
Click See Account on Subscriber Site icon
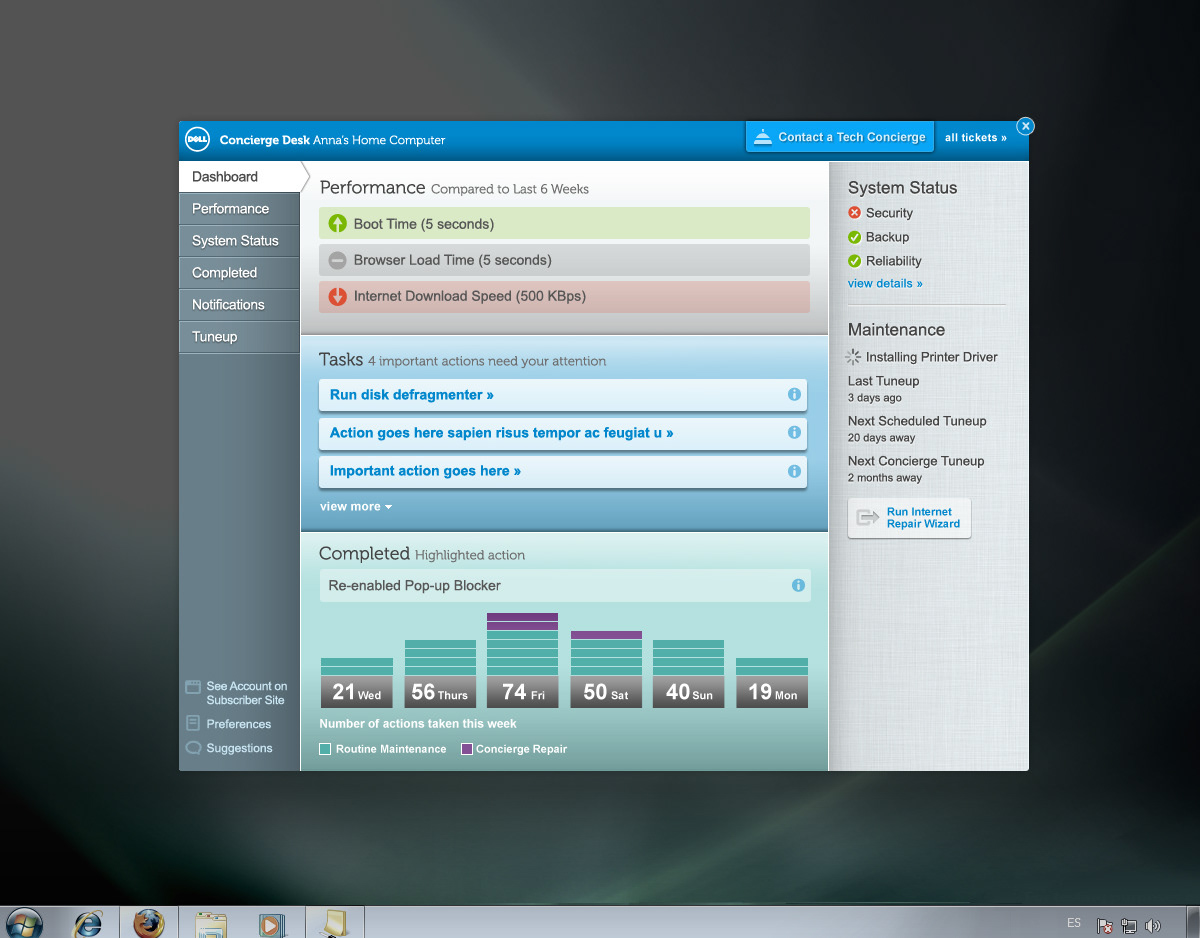coord(193,687)
